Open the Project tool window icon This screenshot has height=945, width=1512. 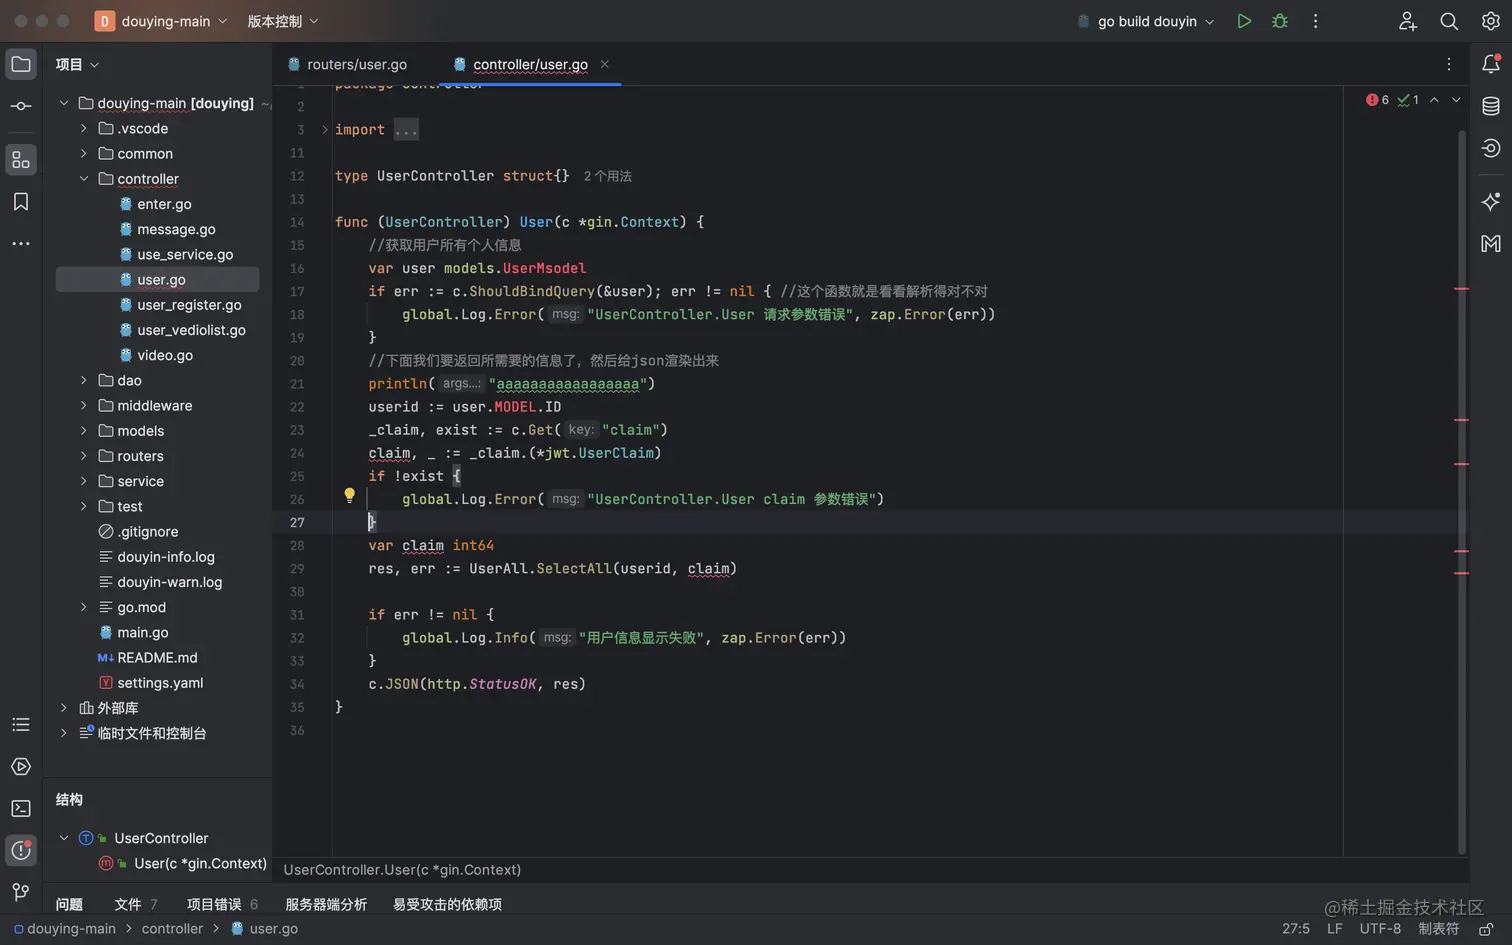[21, 65]
